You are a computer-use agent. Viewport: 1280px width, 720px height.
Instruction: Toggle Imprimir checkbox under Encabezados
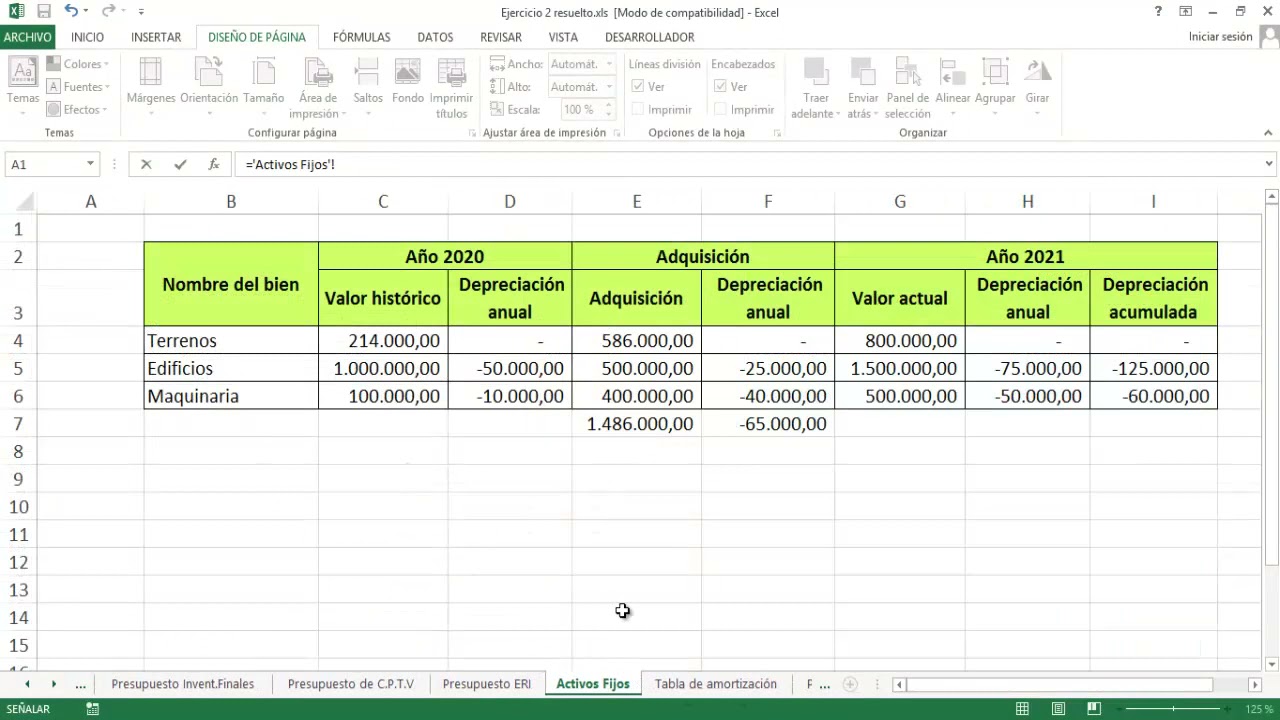click(x=720, y=110)
